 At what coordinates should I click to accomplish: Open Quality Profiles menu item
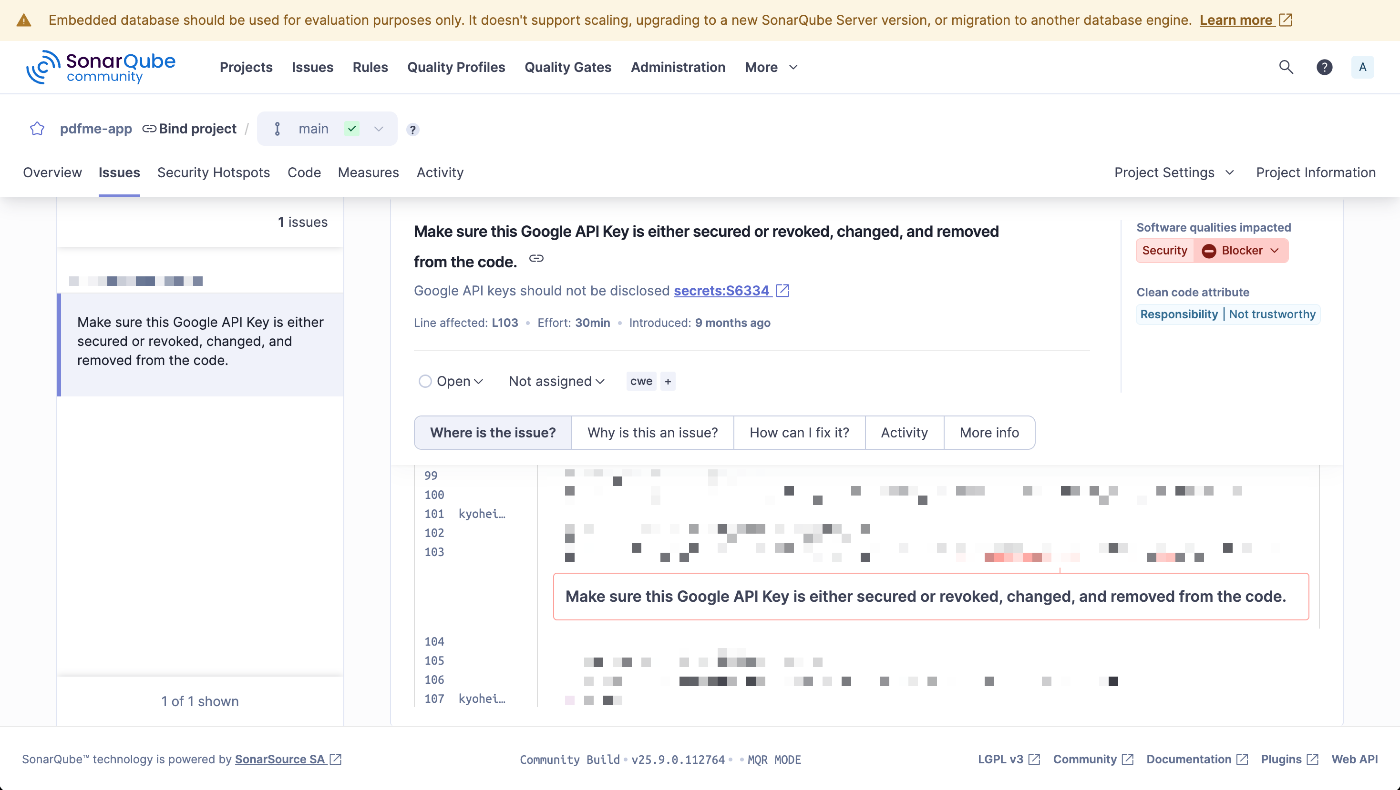coord(456,67)
